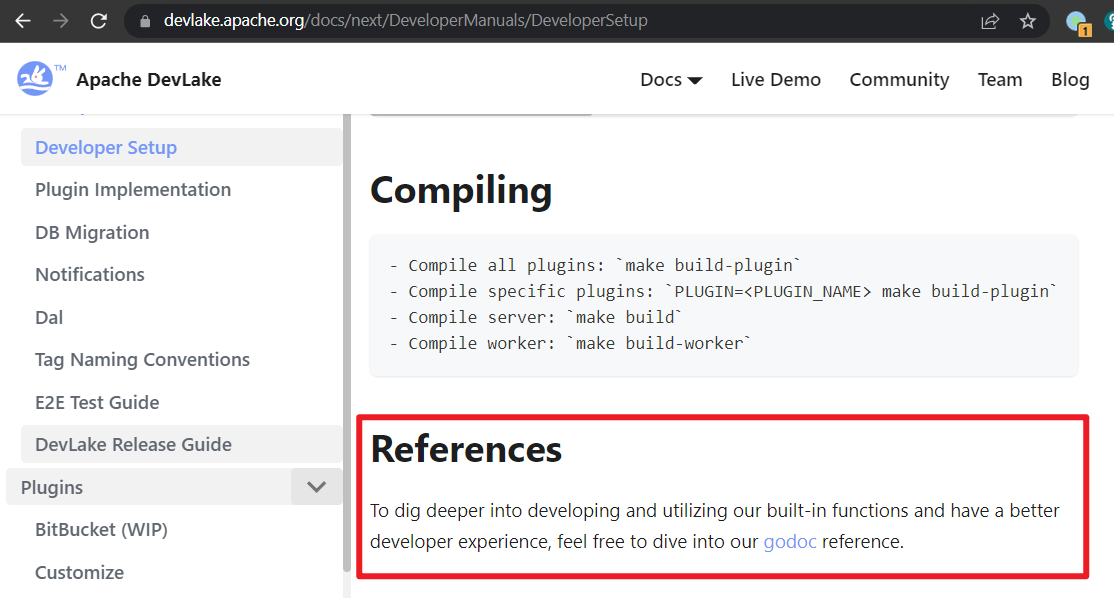Collapse the Plugins section chevron
1114x598 pixels.
pyautogui.click(x=316, y=487)
